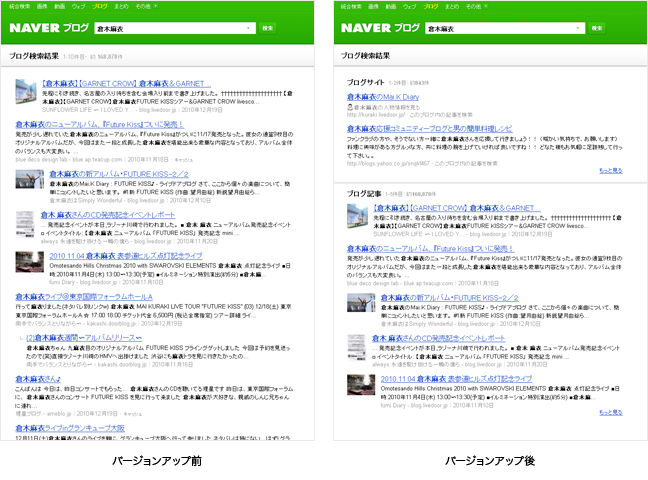
Task: Click もっと見る under ブログ記事 section
Action: (611, 412)
